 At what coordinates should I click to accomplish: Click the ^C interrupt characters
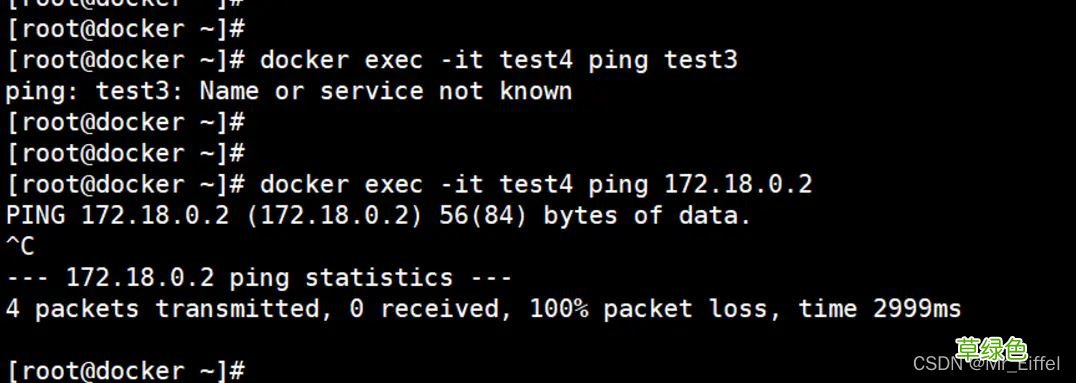[x=20, y=246]
